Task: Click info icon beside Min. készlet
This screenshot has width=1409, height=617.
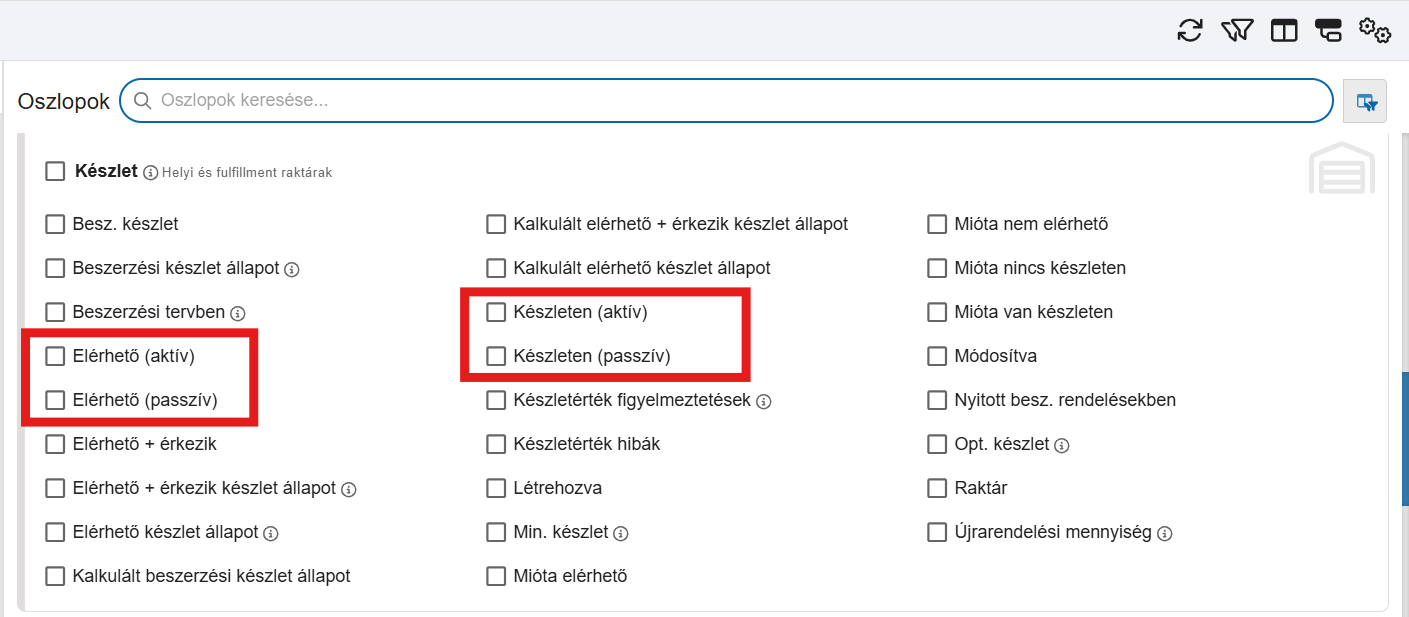Action: pyautogui.click(x=620, y=533)
